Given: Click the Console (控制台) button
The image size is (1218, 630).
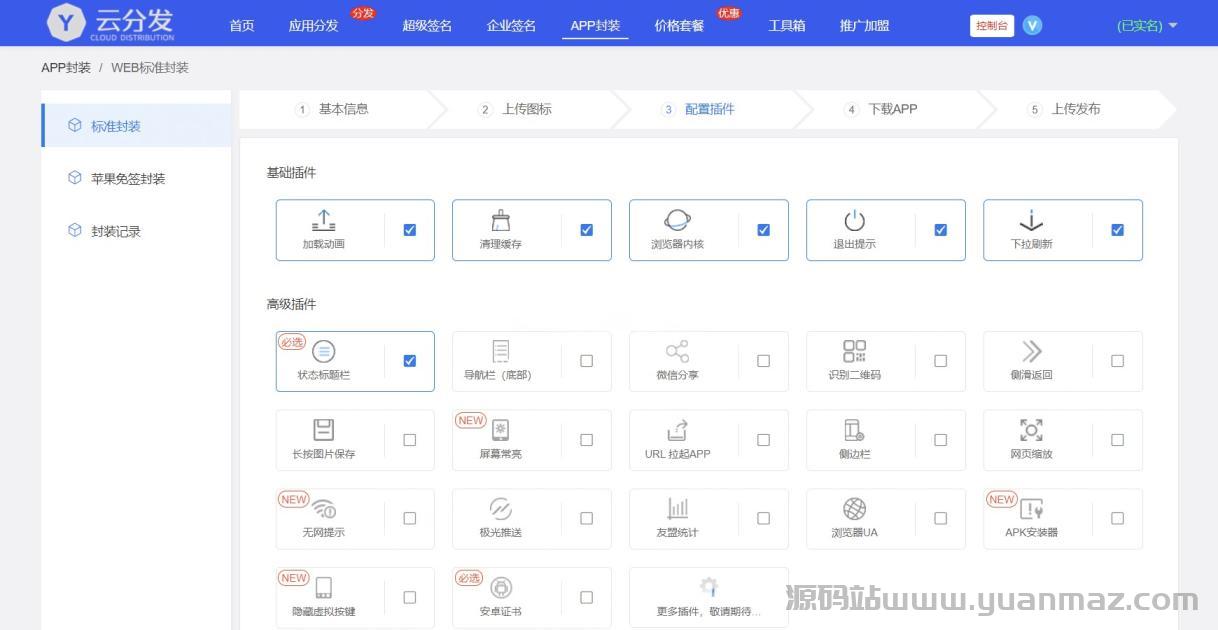Looking at the screenshot, I should [x=991, y=26].
